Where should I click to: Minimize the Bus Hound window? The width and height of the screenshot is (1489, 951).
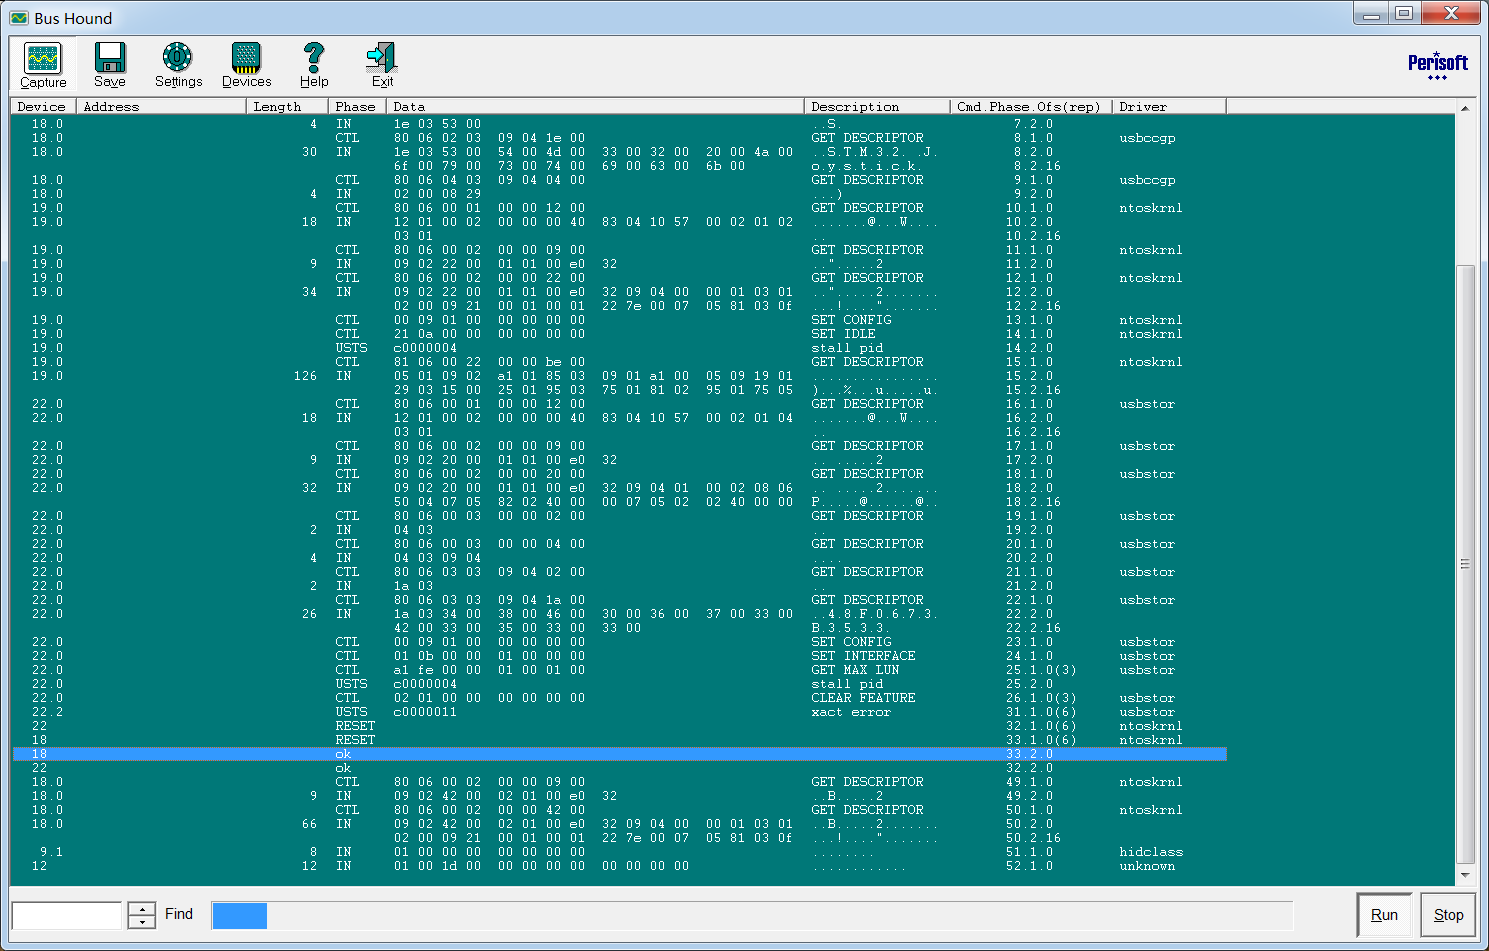1372,14
